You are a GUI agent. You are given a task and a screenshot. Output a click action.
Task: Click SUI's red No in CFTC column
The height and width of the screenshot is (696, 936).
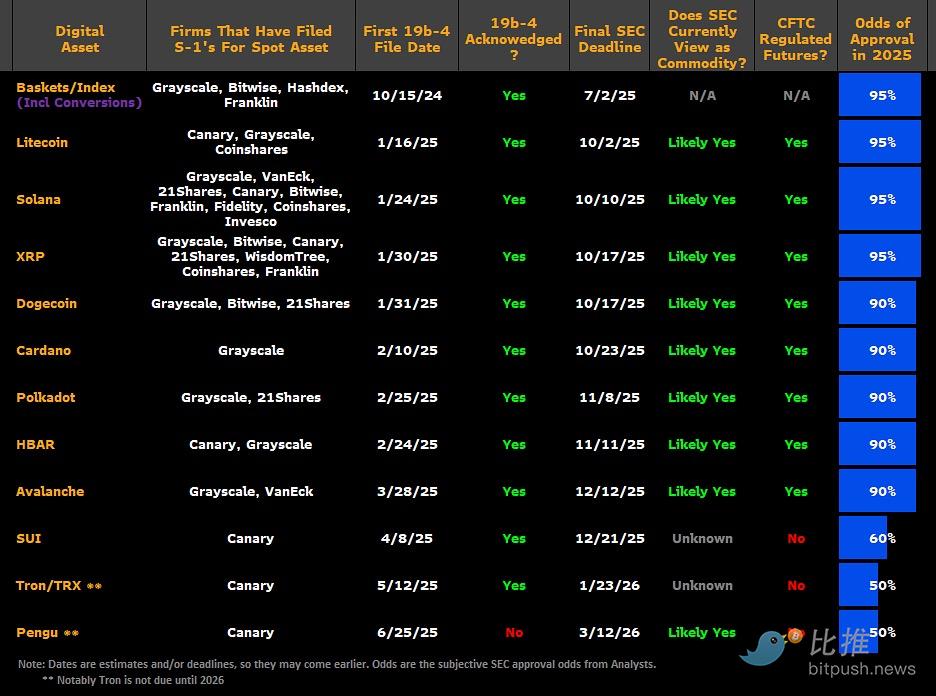(x=795, y=538)
